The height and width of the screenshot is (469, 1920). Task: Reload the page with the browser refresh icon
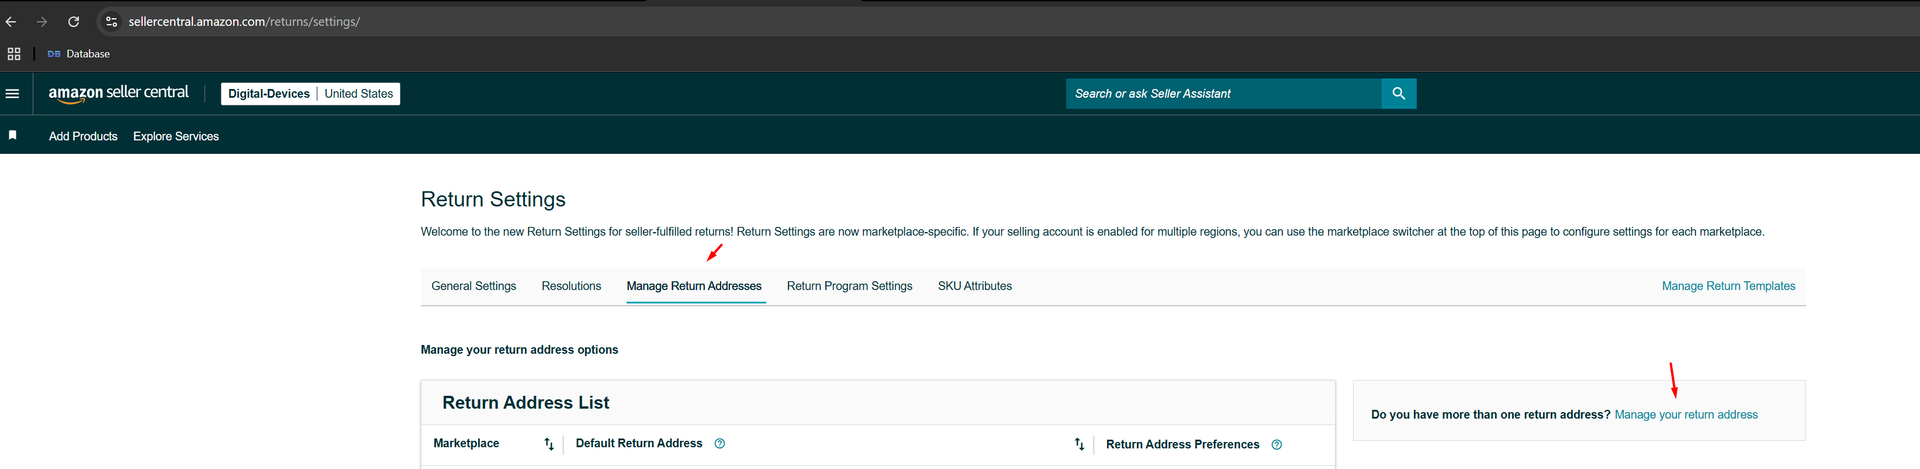pyautogui.click(x=74, y=21)
